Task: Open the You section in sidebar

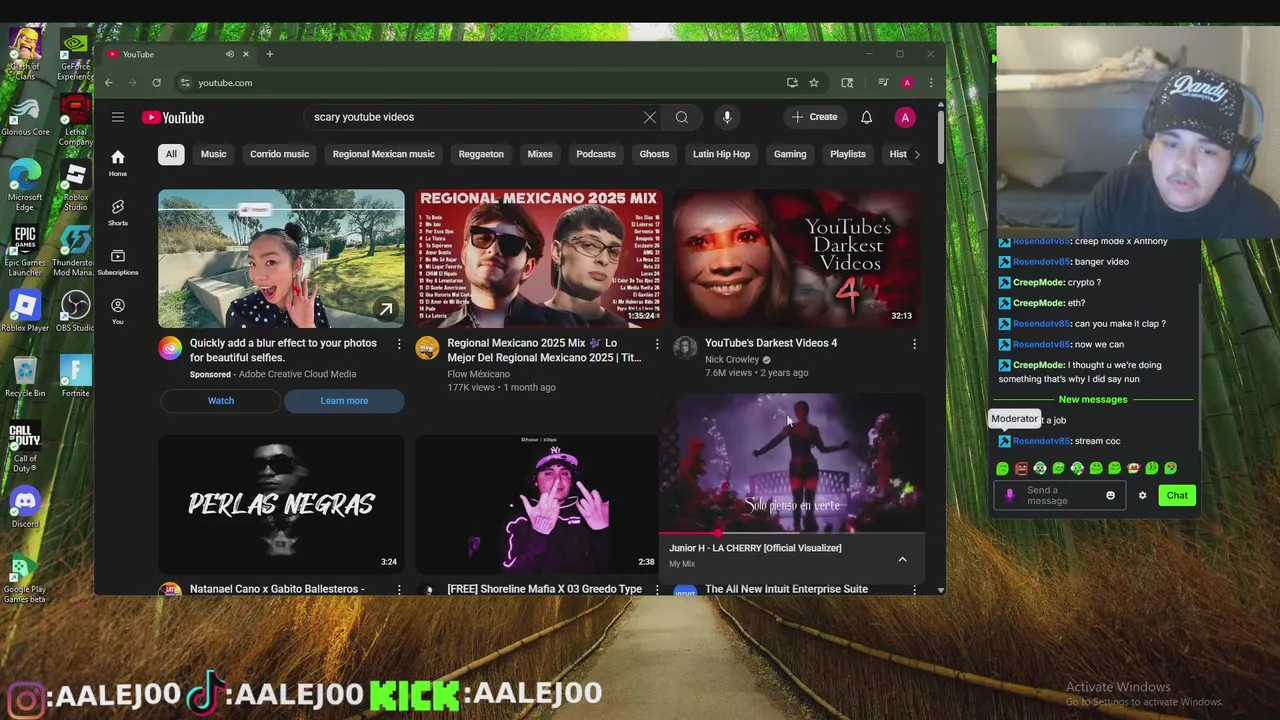Action: pyautogui.click(x=118, y=310)
